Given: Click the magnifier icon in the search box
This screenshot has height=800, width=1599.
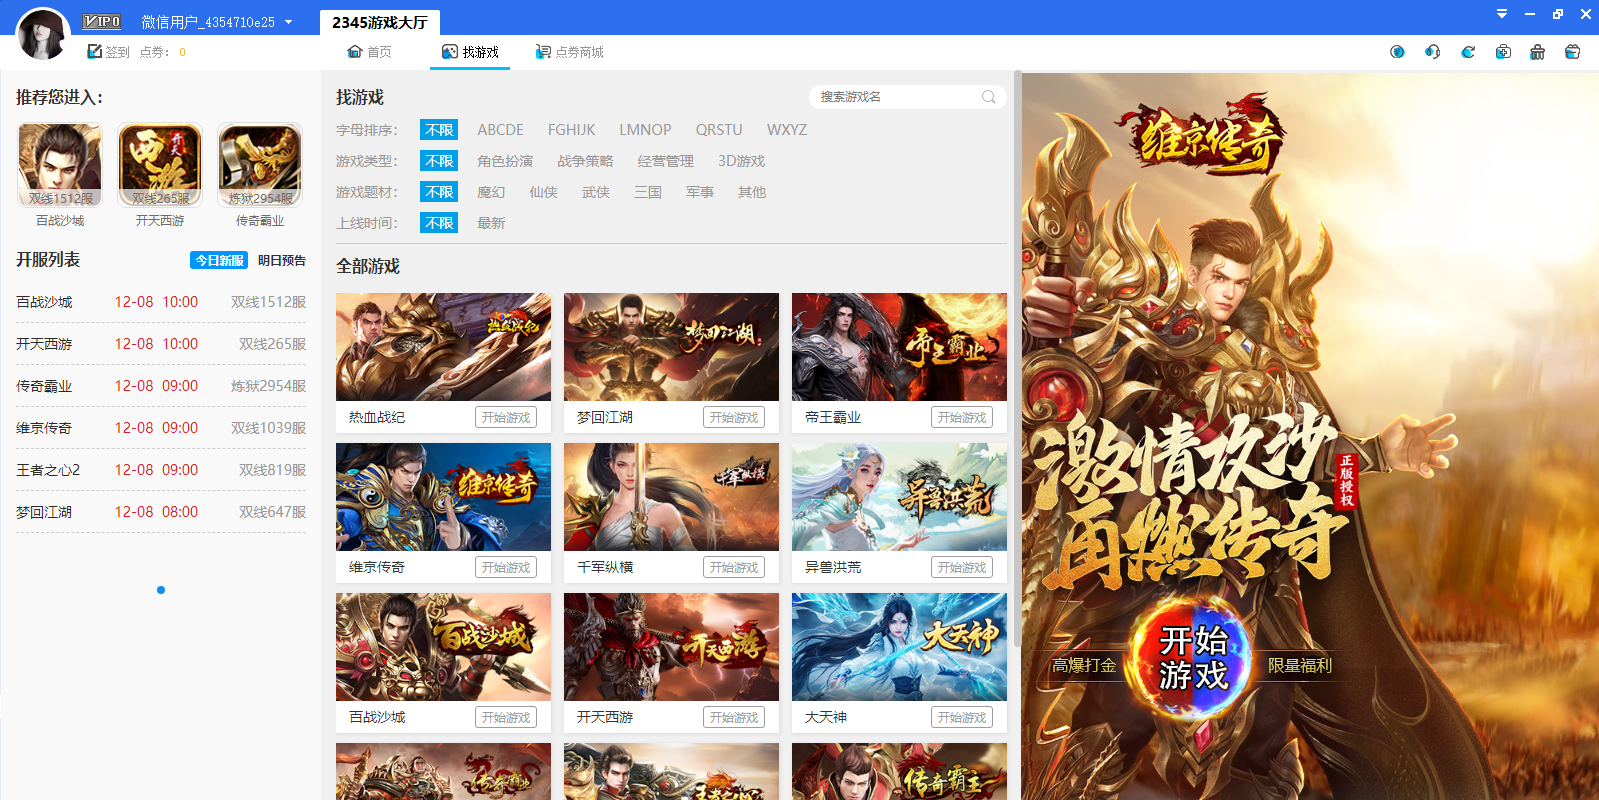Looking at the screenshot, I should tap(988, 97).
